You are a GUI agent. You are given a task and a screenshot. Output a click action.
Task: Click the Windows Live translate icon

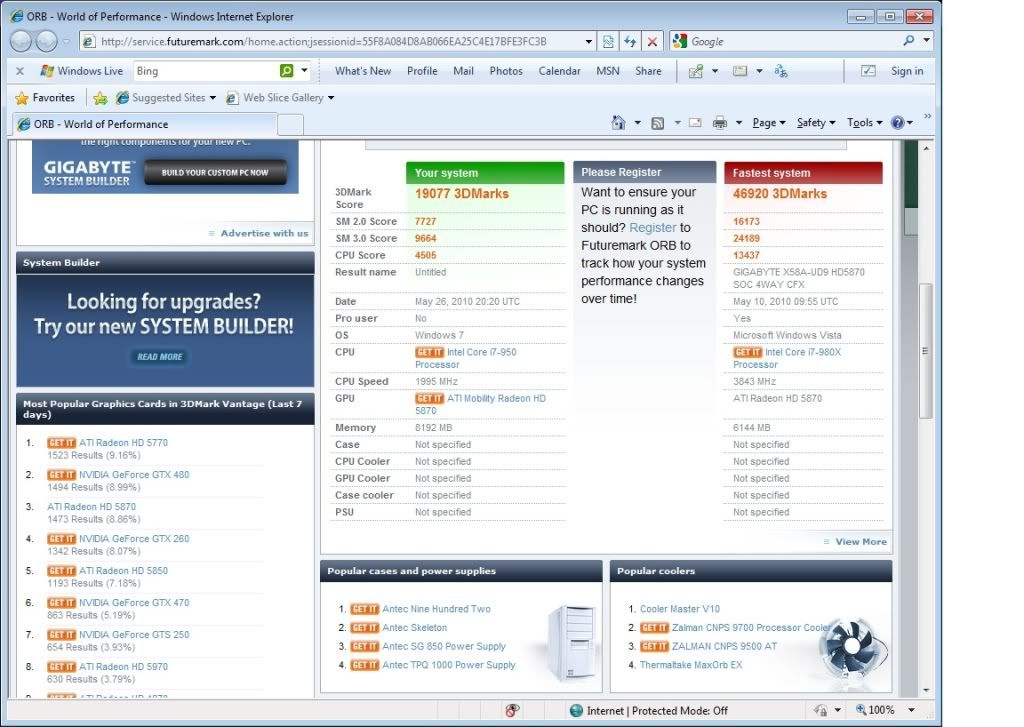pos(780,71)
